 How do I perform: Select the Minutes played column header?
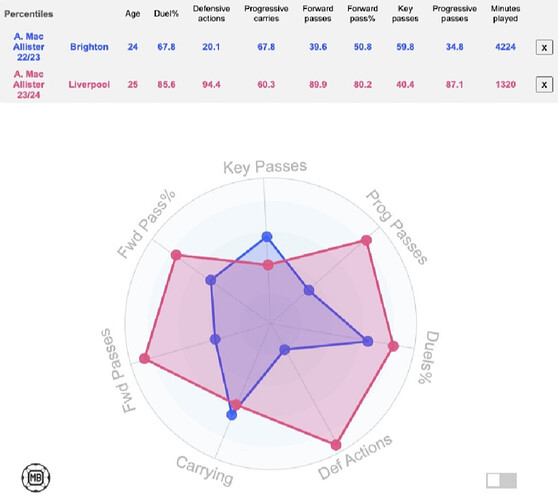click(505, 14)
